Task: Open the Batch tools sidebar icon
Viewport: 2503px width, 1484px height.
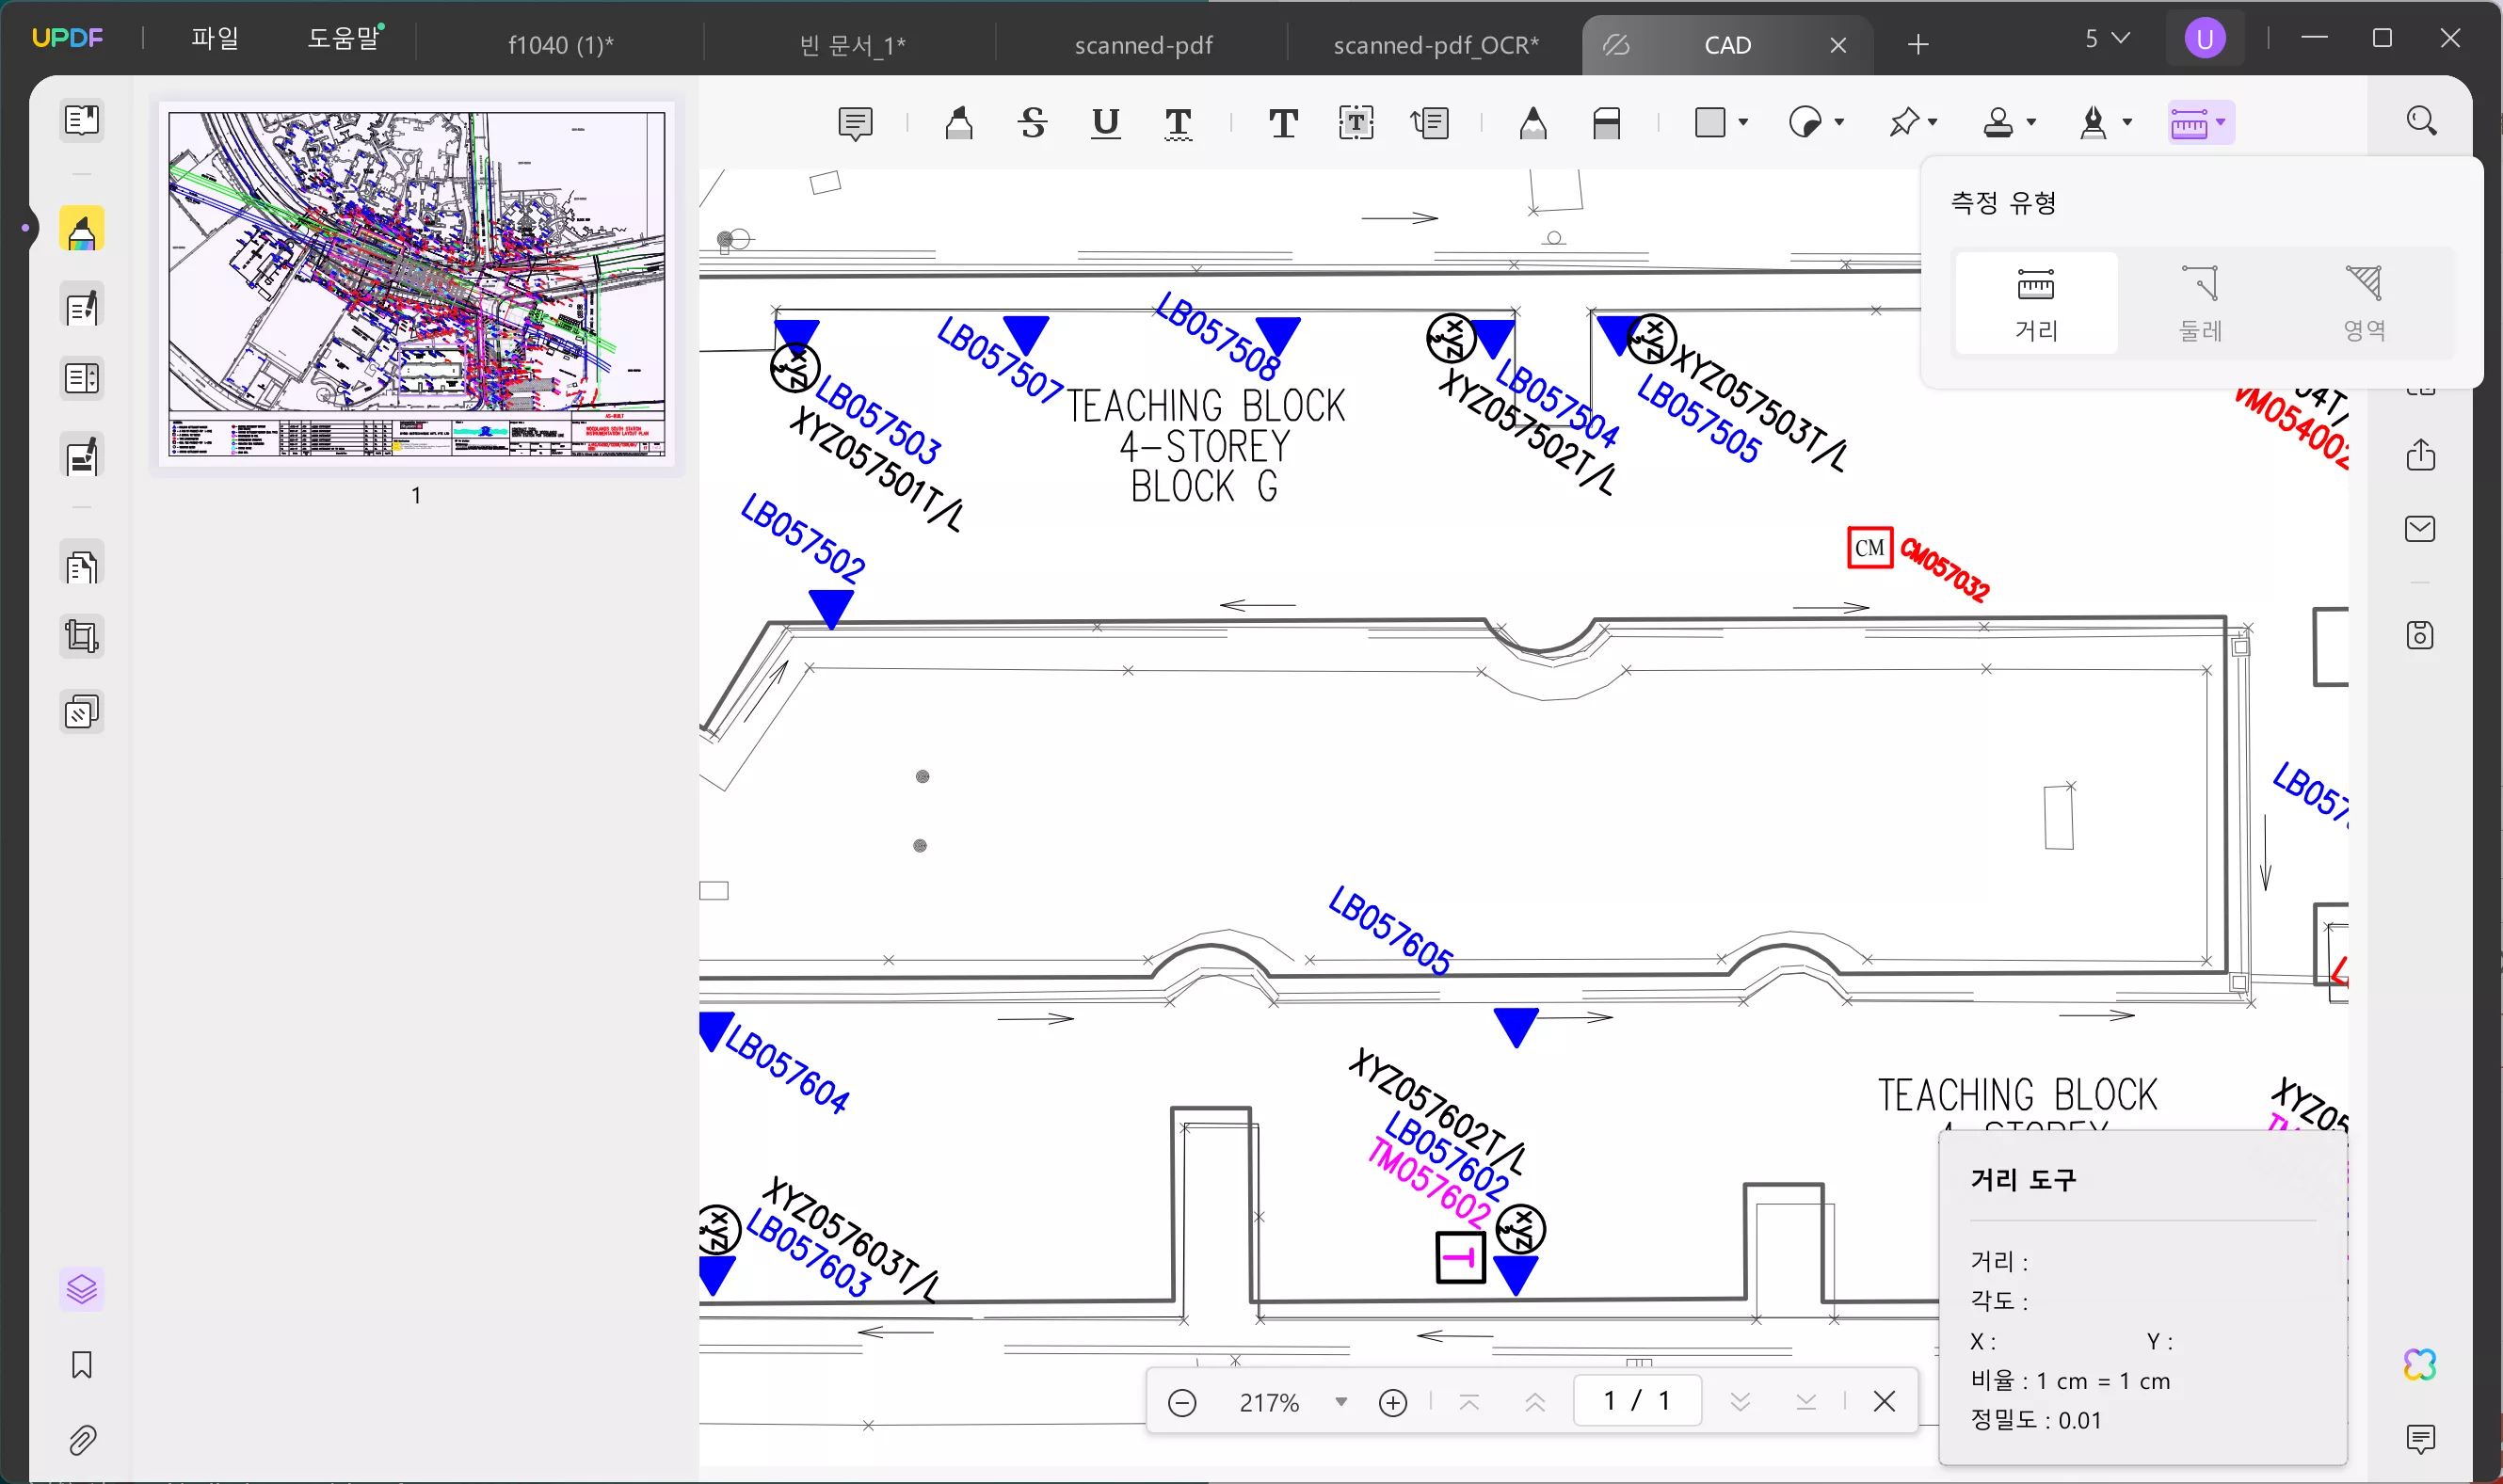Action: [x=82, y=712]
